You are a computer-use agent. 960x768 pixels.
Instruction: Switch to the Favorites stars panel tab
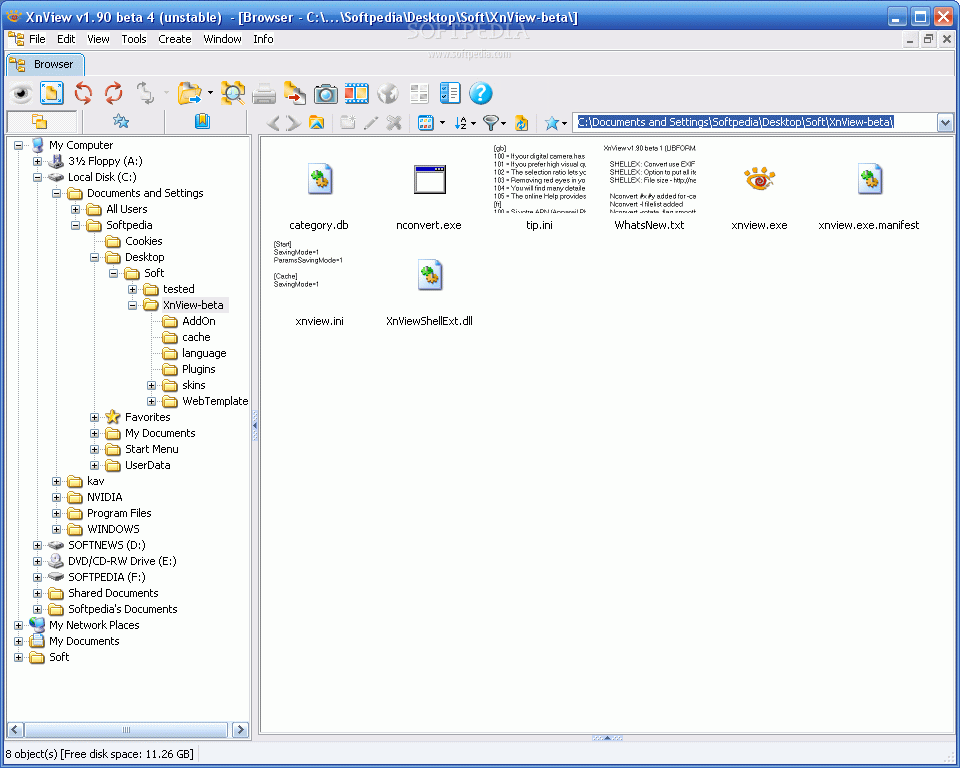point(121,121)
